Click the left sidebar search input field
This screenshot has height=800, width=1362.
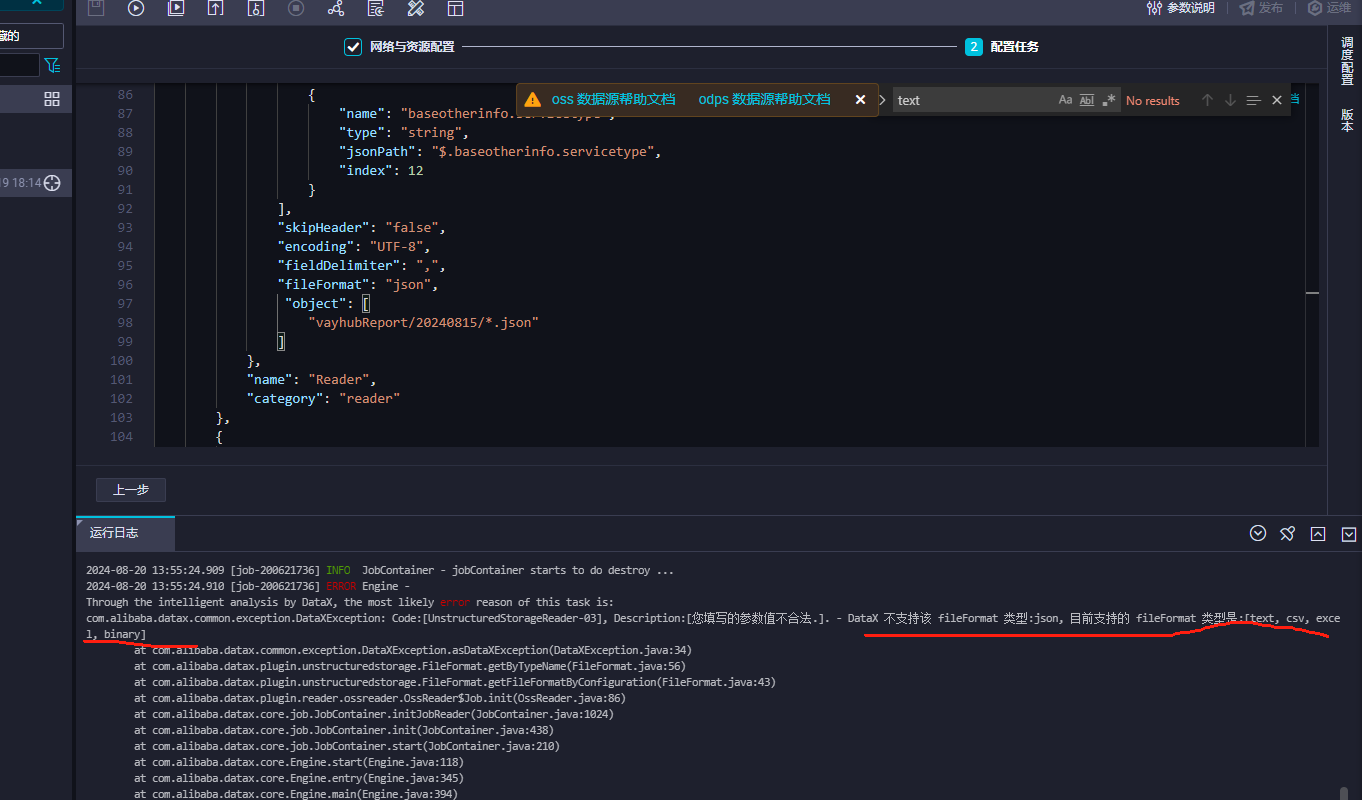pos(19,65)
